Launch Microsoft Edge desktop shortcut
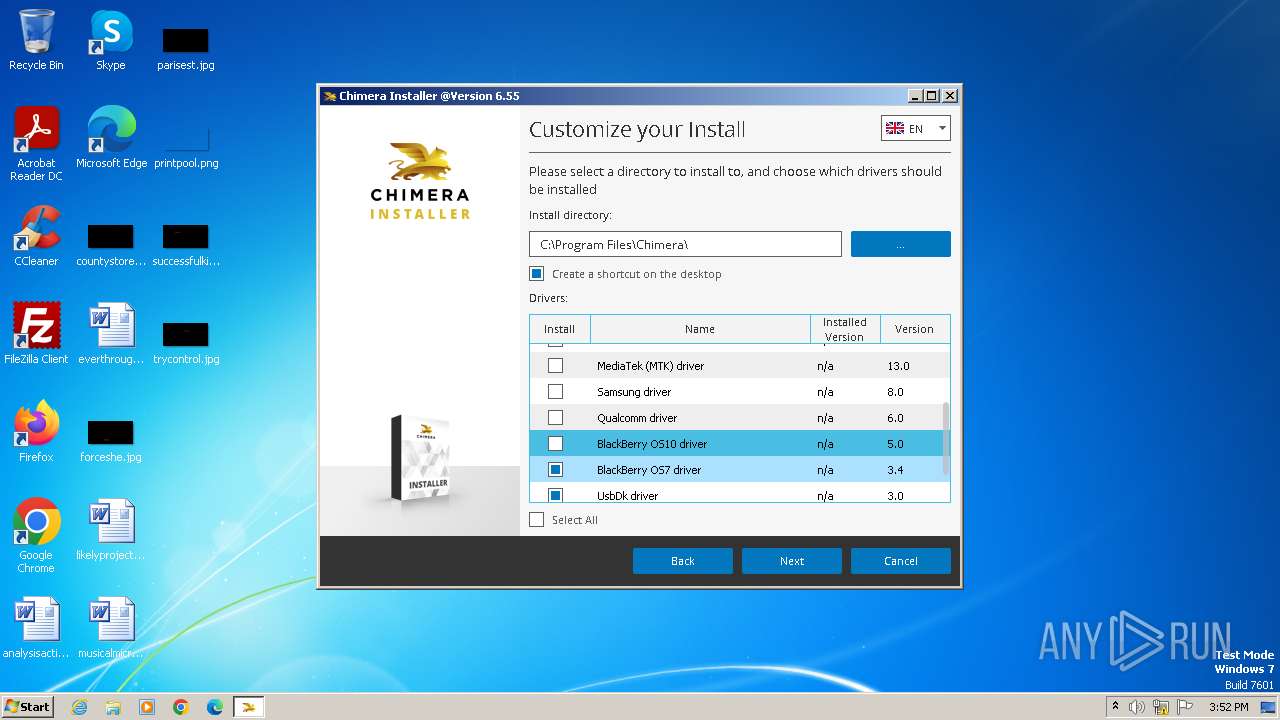 pyautogui.click(x=111, y=138)
